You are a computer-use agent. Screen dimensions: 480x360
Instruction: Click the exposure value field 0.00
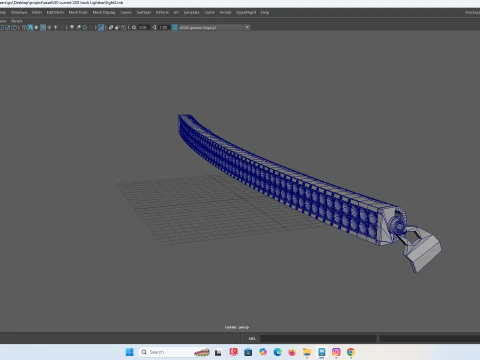143,27
